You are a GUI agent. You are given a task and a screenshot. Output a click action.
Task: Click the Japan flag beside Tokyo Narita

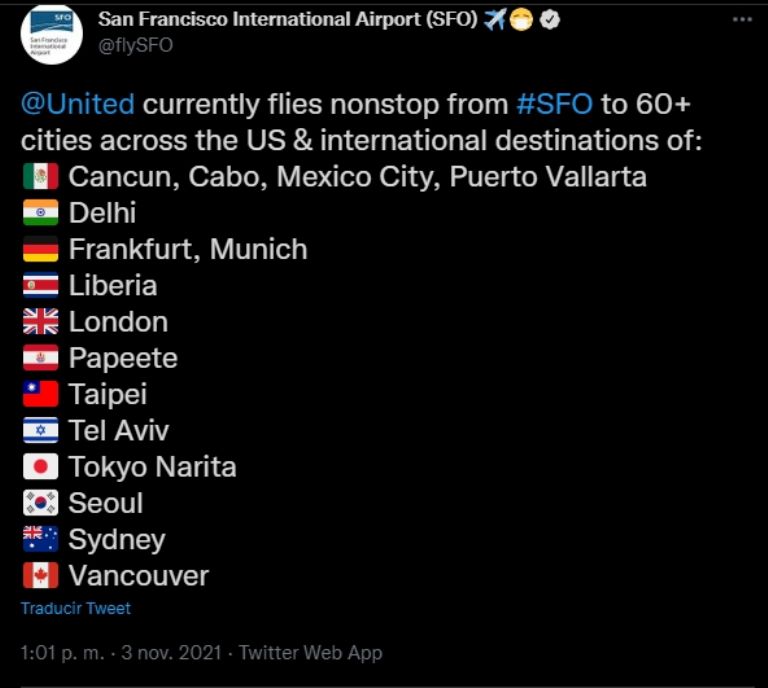tap(41, 466)
